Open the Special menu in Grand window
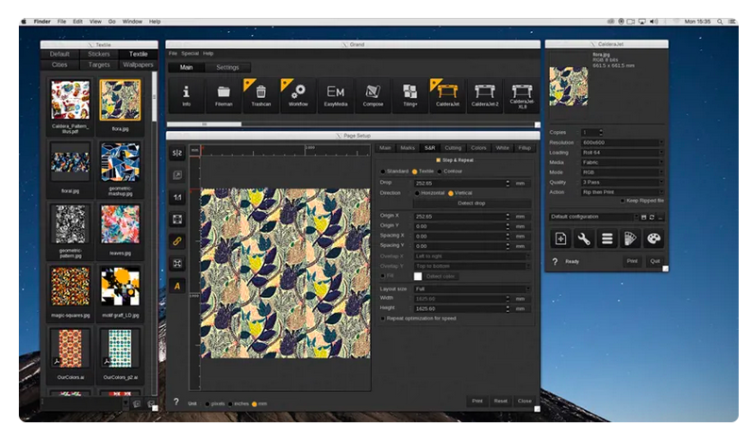The height and width of the screenshot is (427, 750). pos(190,54)
